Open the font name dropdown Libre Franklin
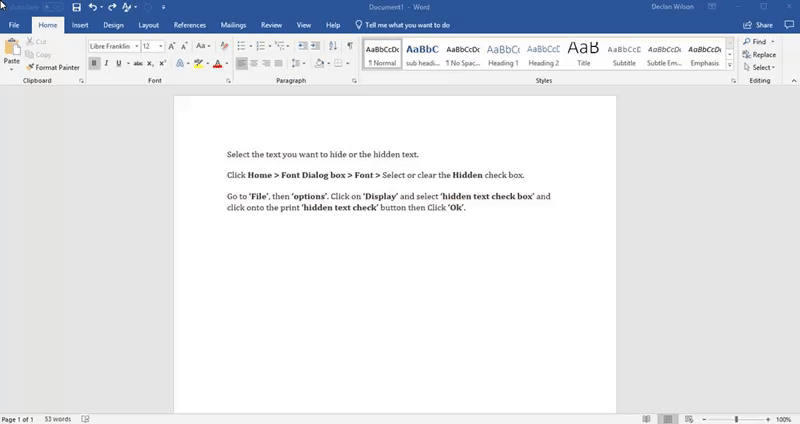The width and height of the screenshot is (800, 424). click(x=112, y=46)
